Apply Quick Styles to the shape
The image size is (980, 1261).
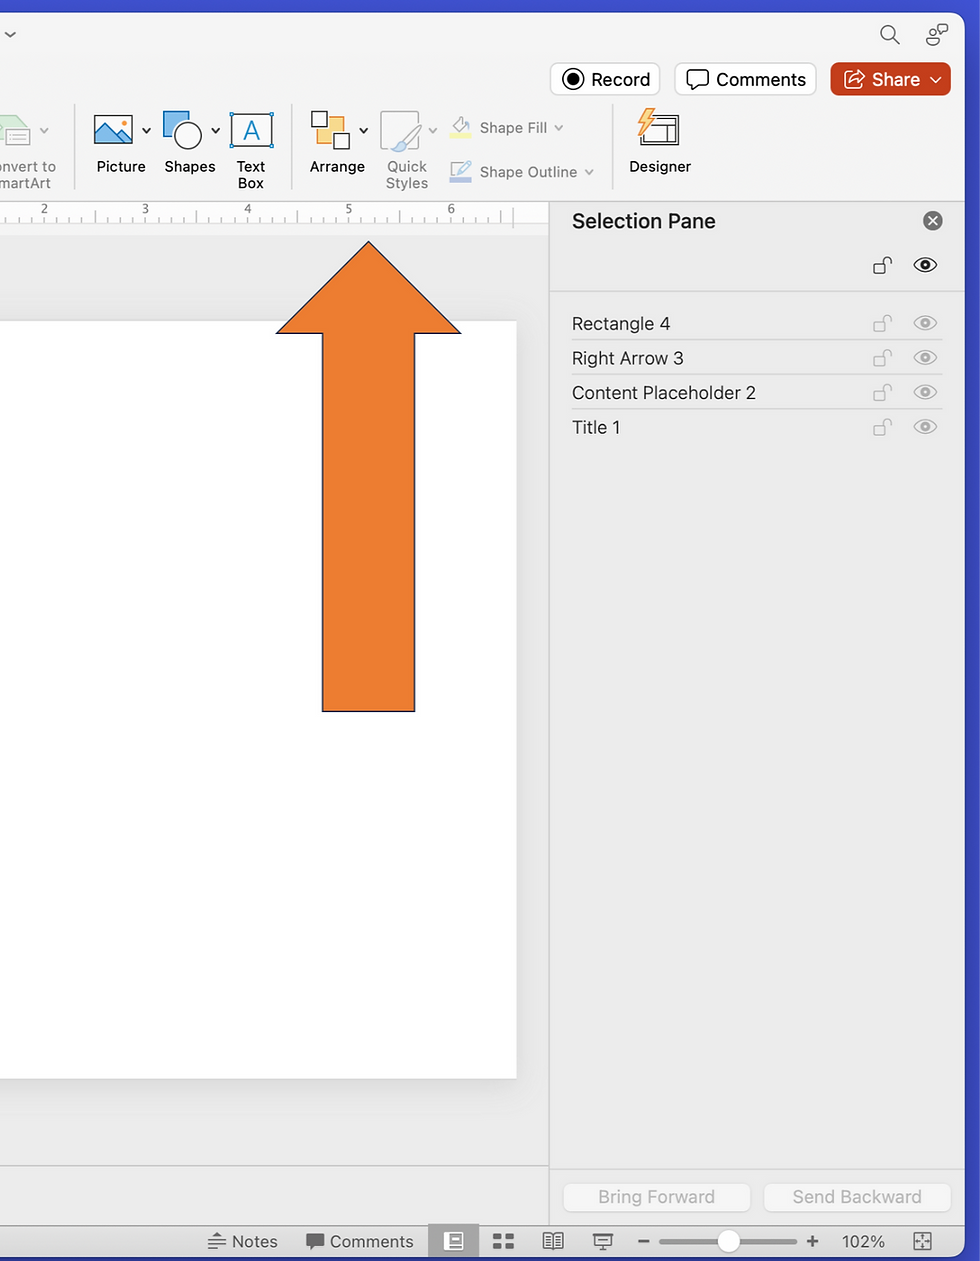point(406,130)
